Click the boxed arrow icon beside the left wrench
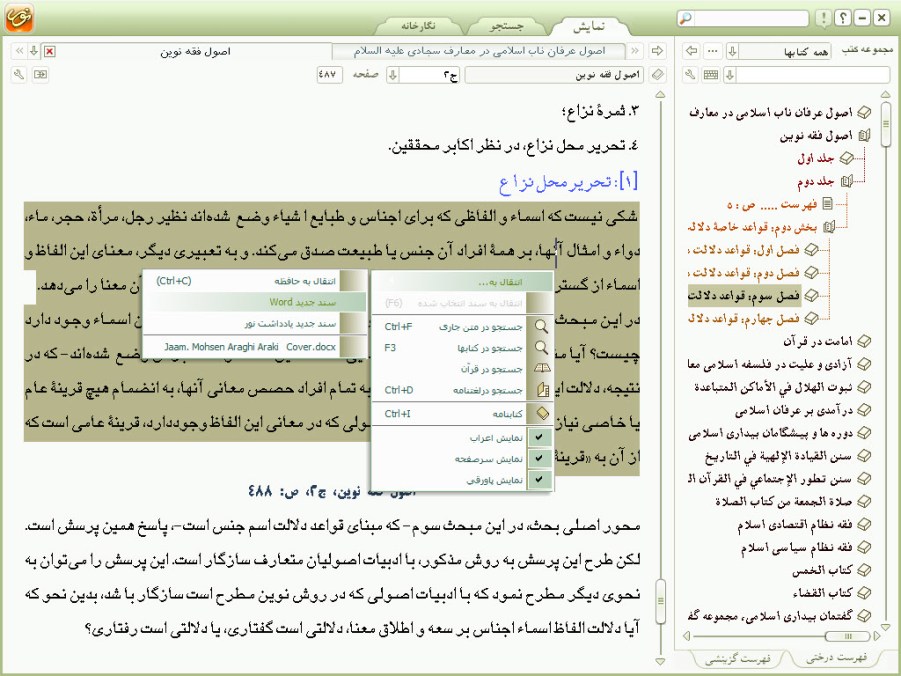The image size is (901, 676). [40, 74]
